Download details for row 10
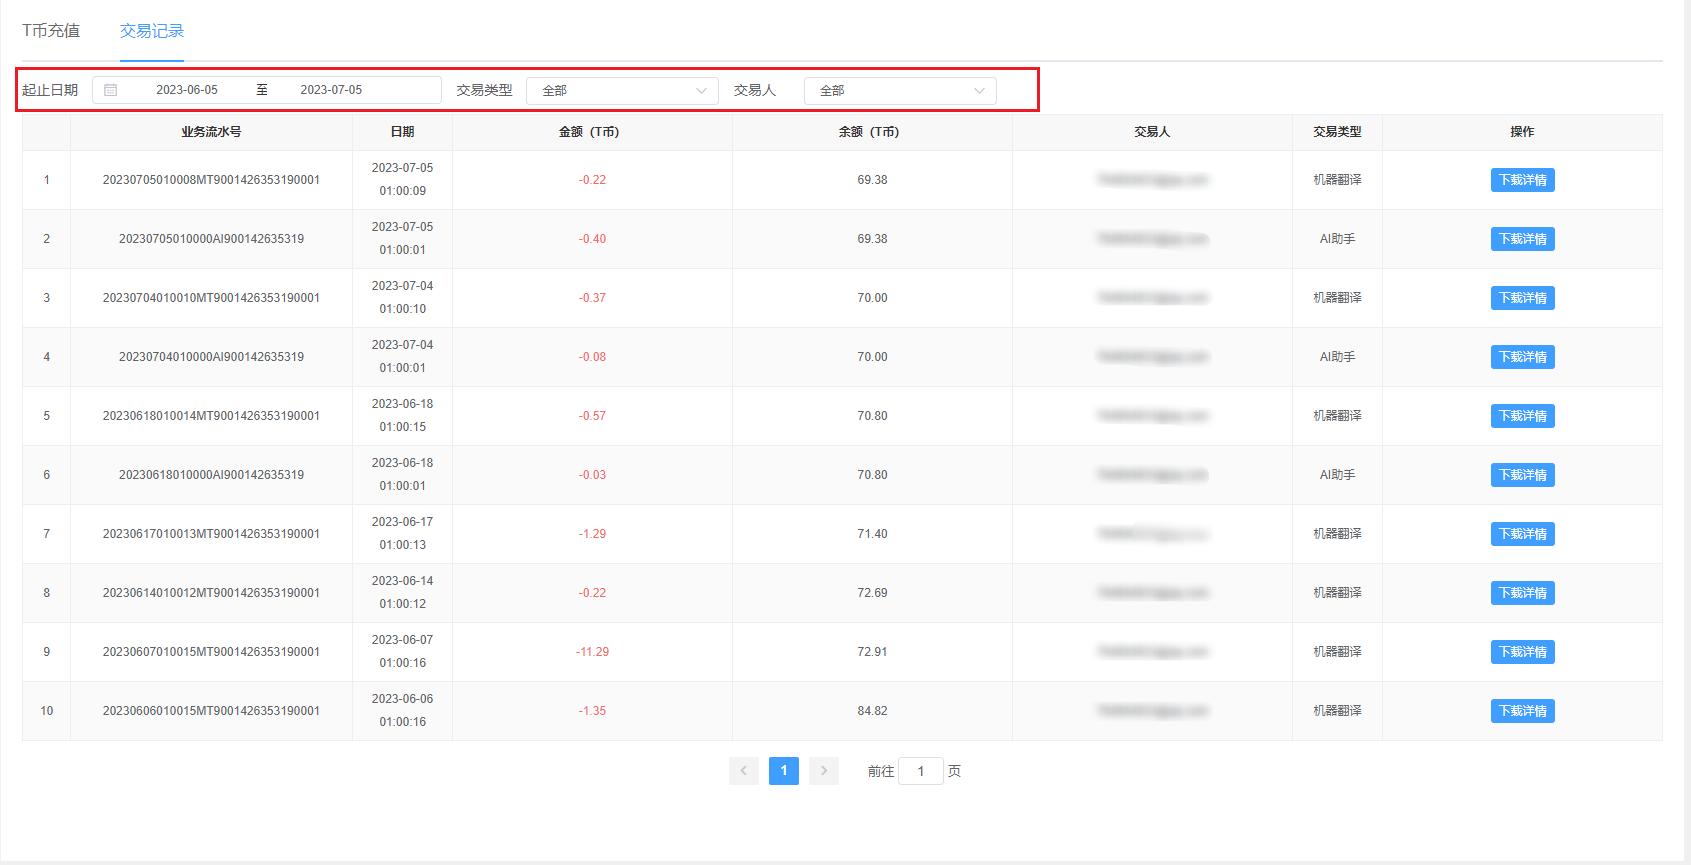Viewport: 1691px width, 865px height. 1522,711
